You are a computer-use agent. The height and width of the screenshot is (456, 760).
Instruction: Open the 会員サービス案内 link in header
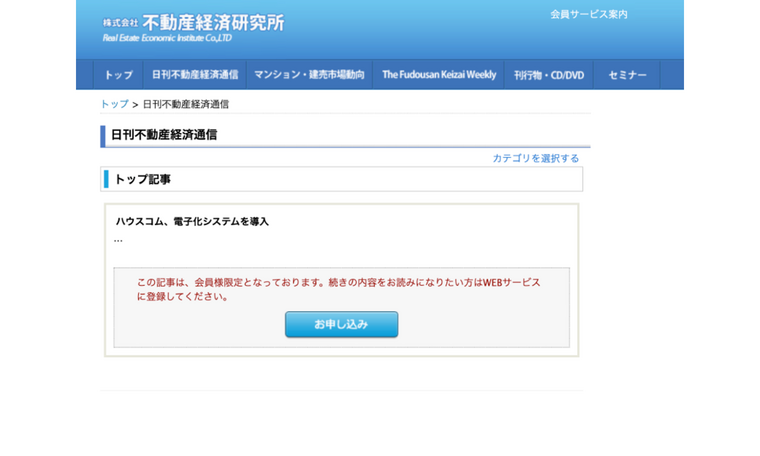point(588,14)
